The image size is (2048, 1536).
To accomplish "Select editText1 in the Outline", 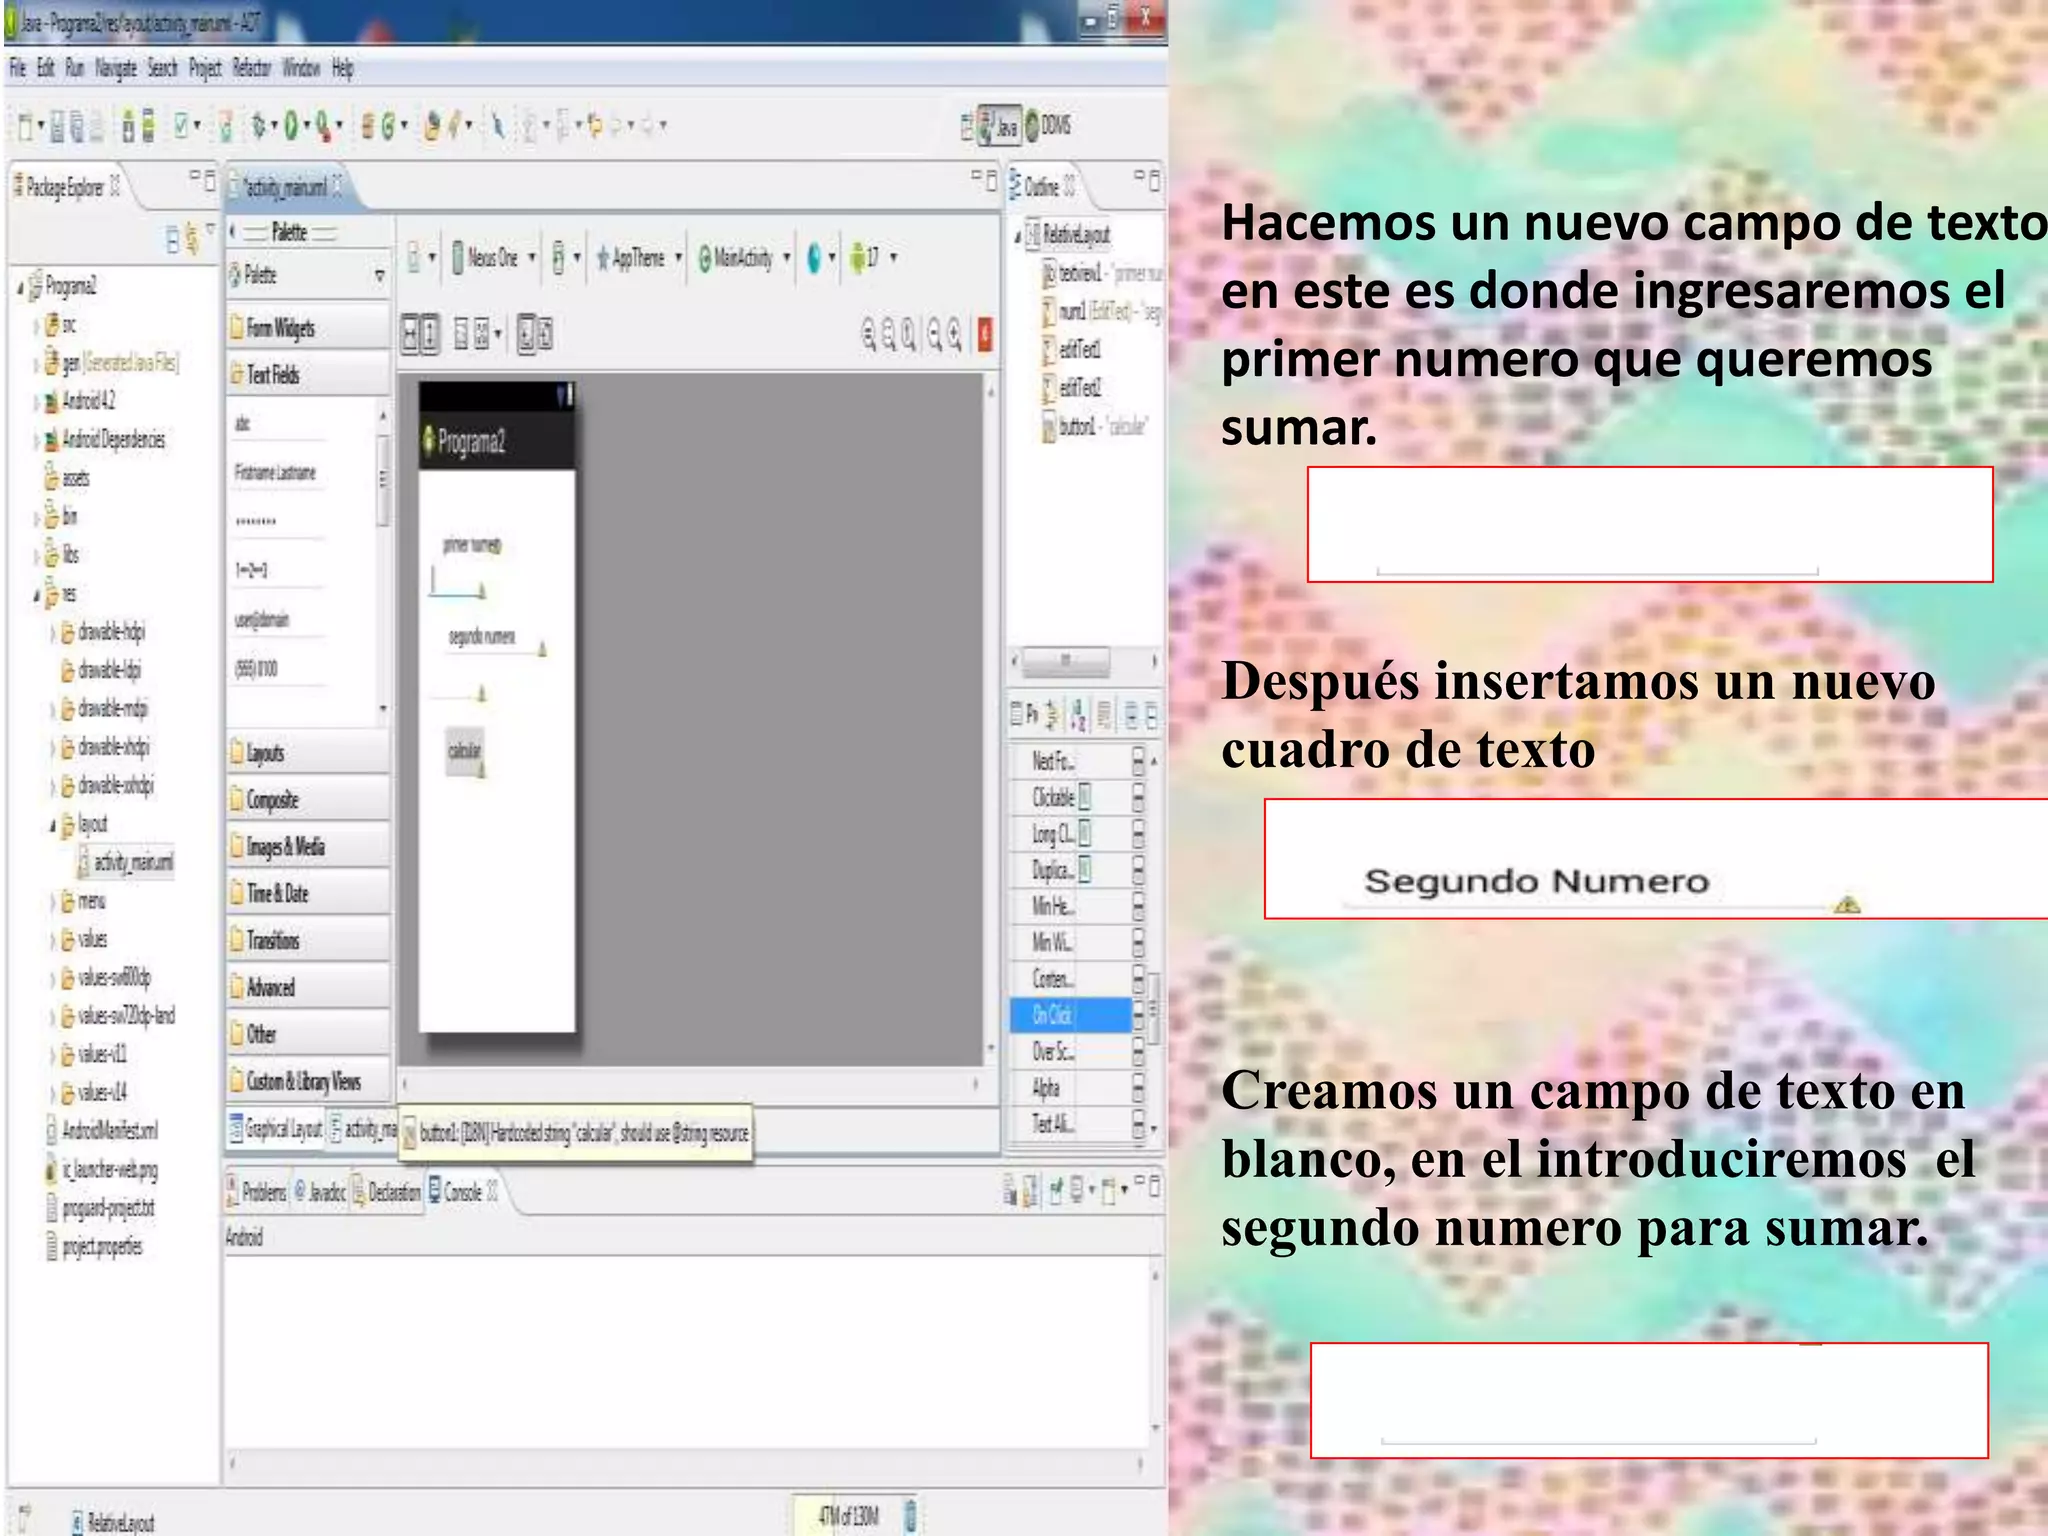I will click(1071, 349).
